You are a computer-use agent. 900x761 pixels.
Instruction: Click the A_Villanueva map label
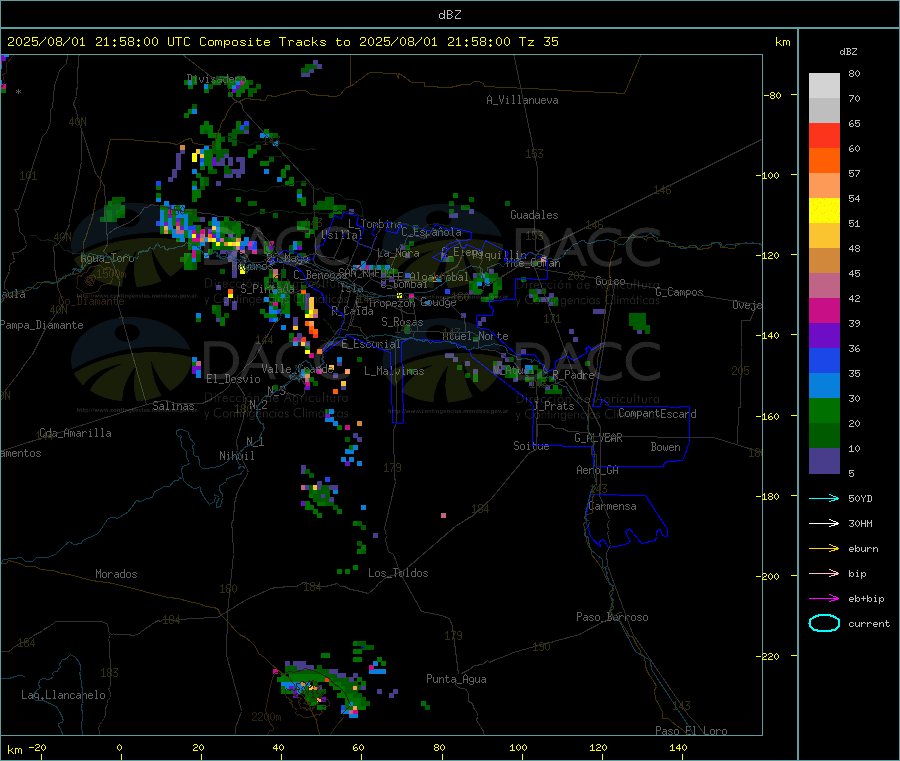tap(522, 100)
